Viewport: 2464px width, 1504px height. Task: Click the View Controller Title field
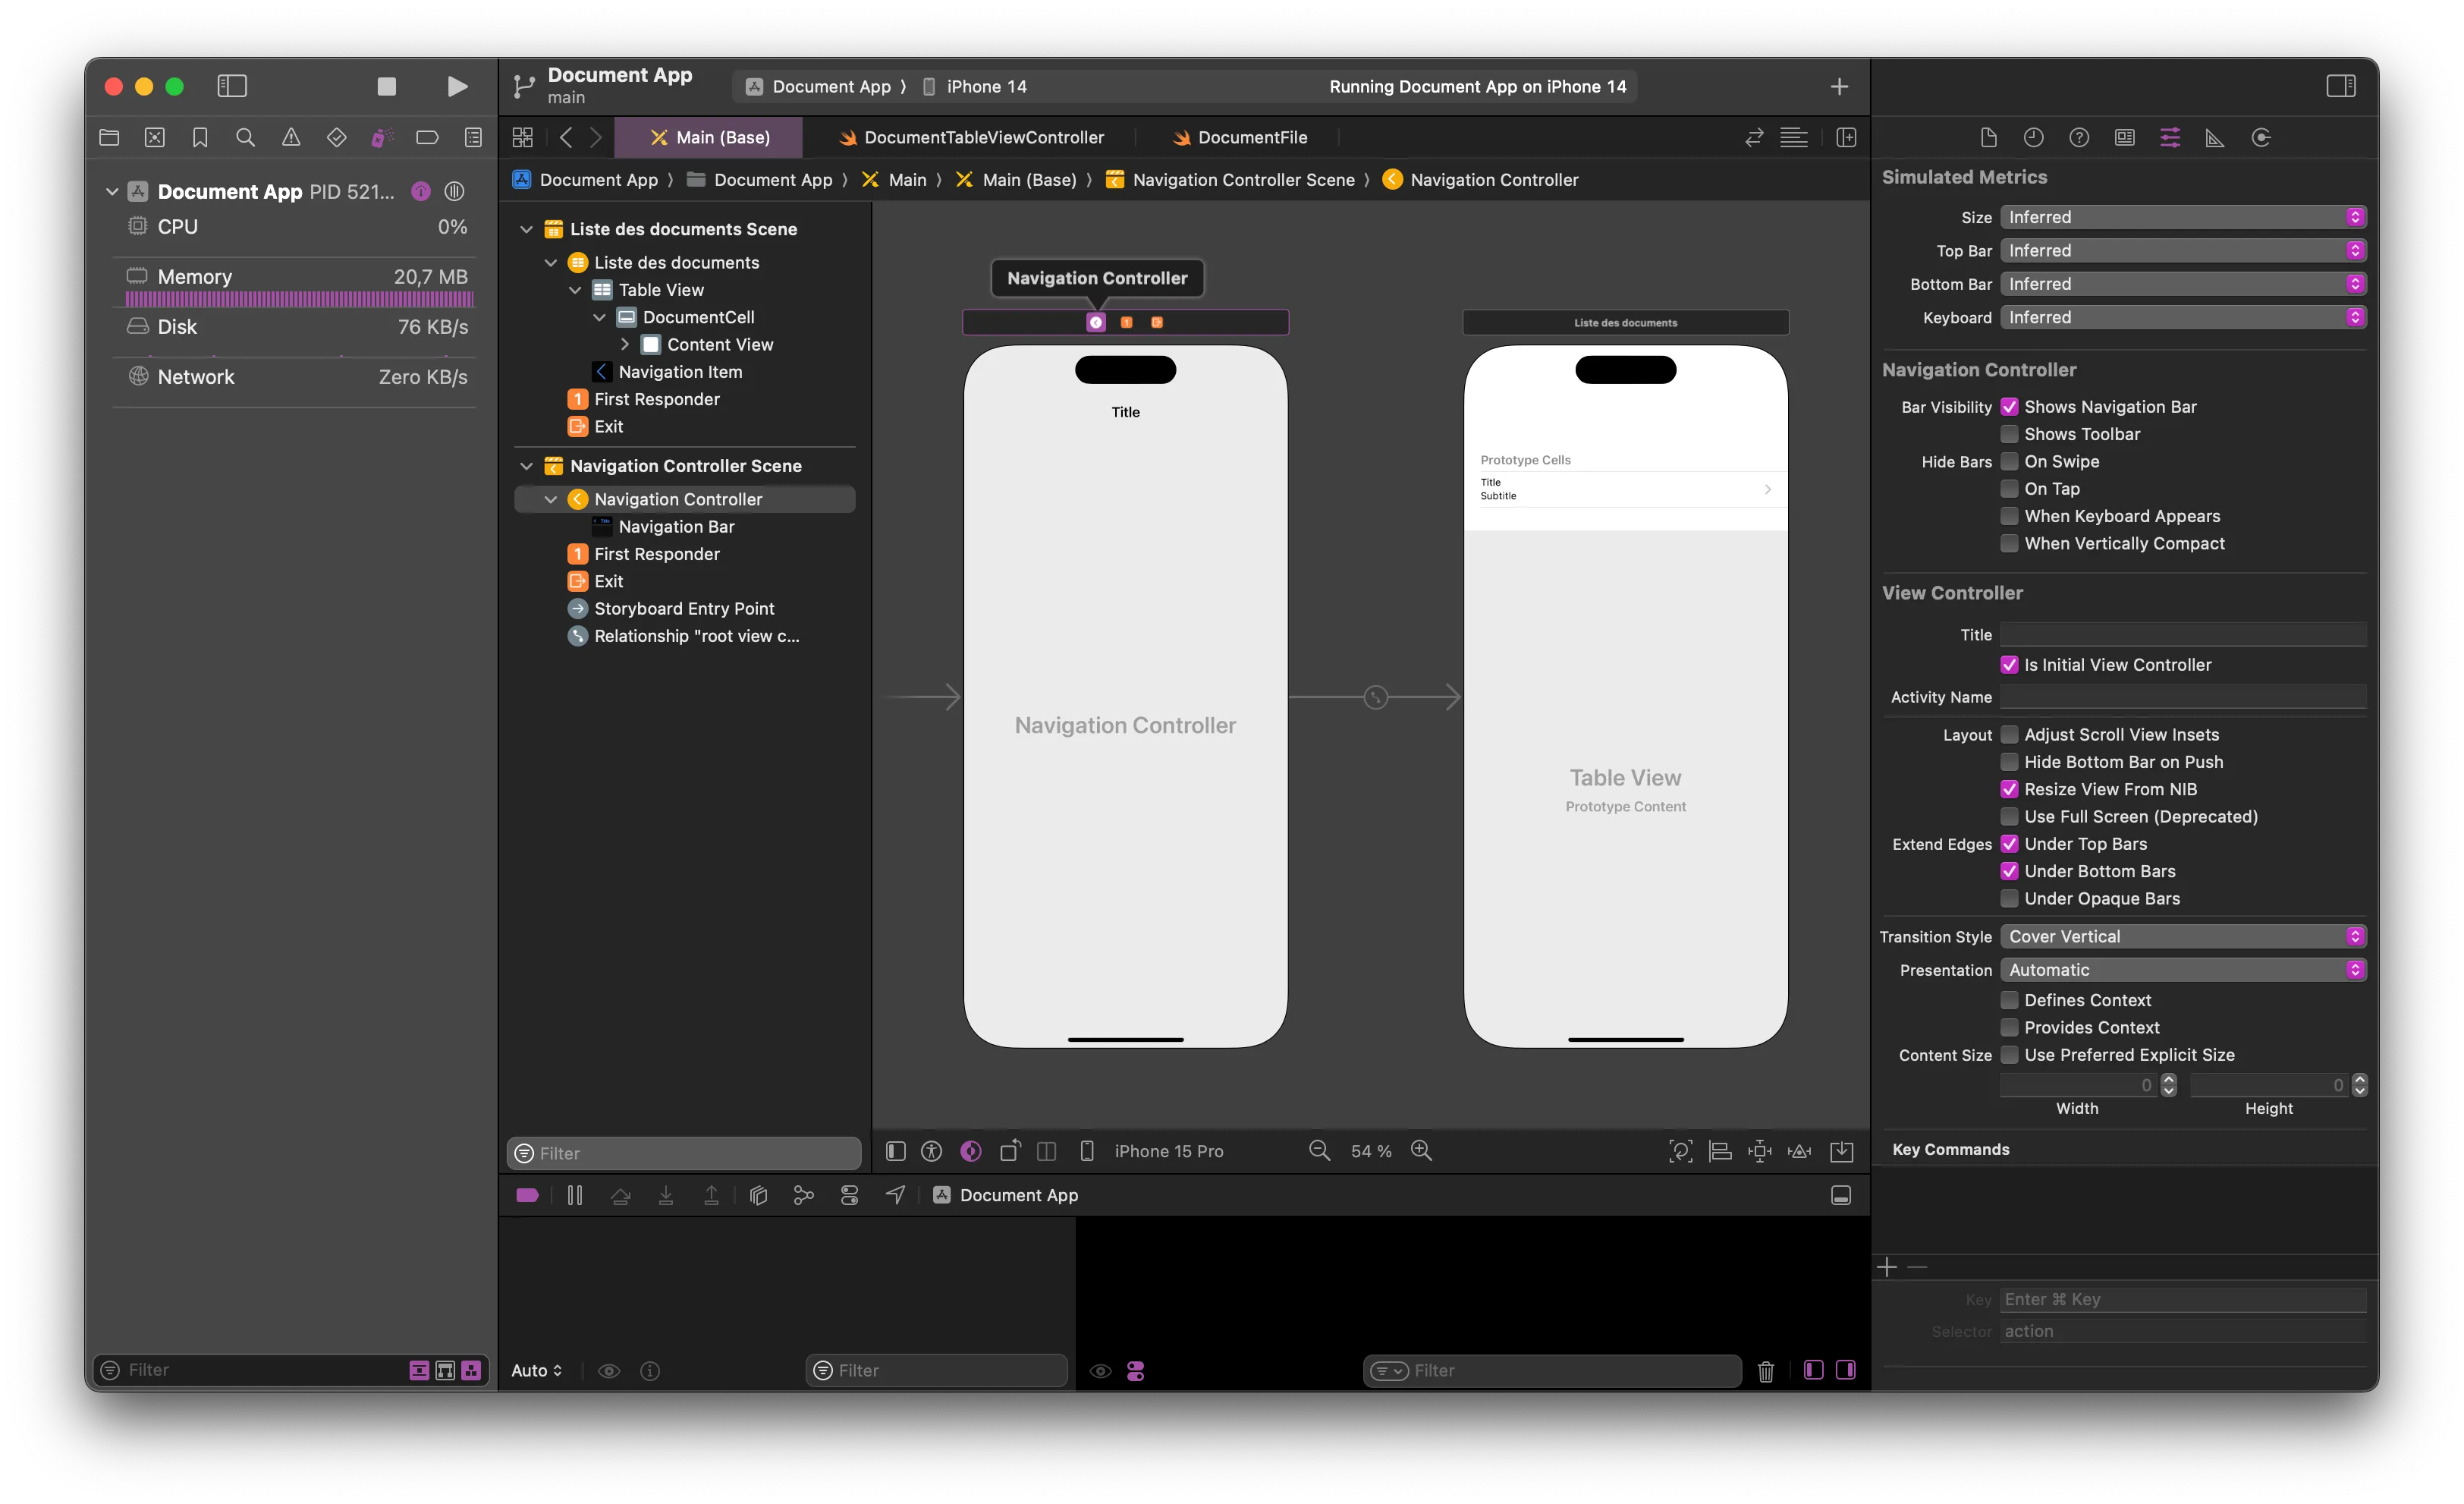(x=2182, y=635)
